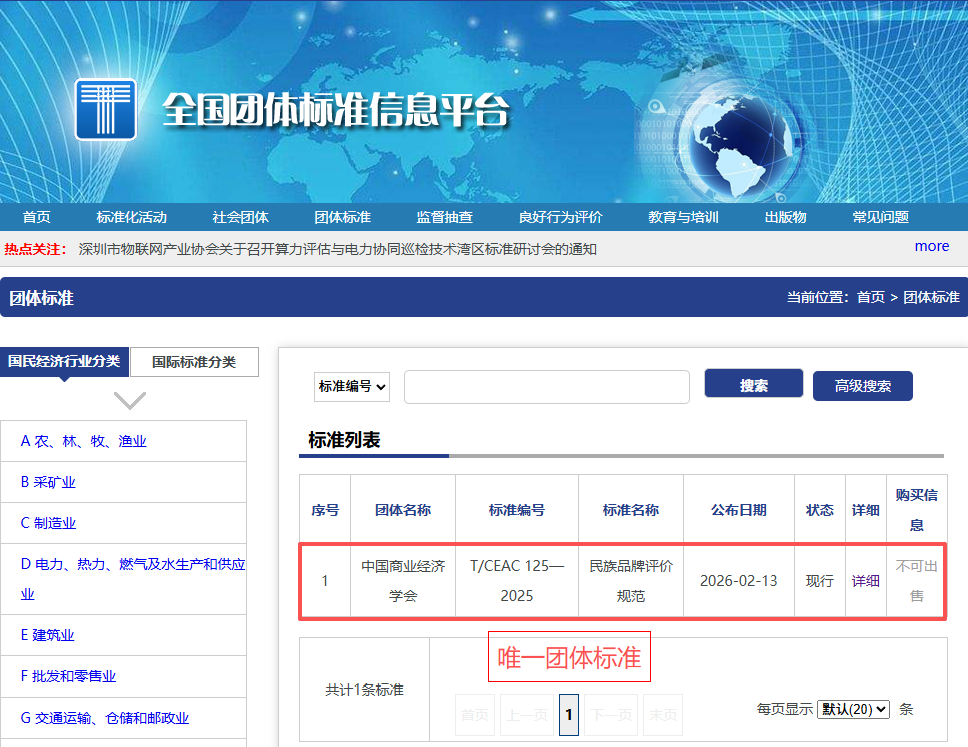Open 标准化活动 in navigation bar
The height and width of the screenshot is (747, 968).
pos(131,217)
